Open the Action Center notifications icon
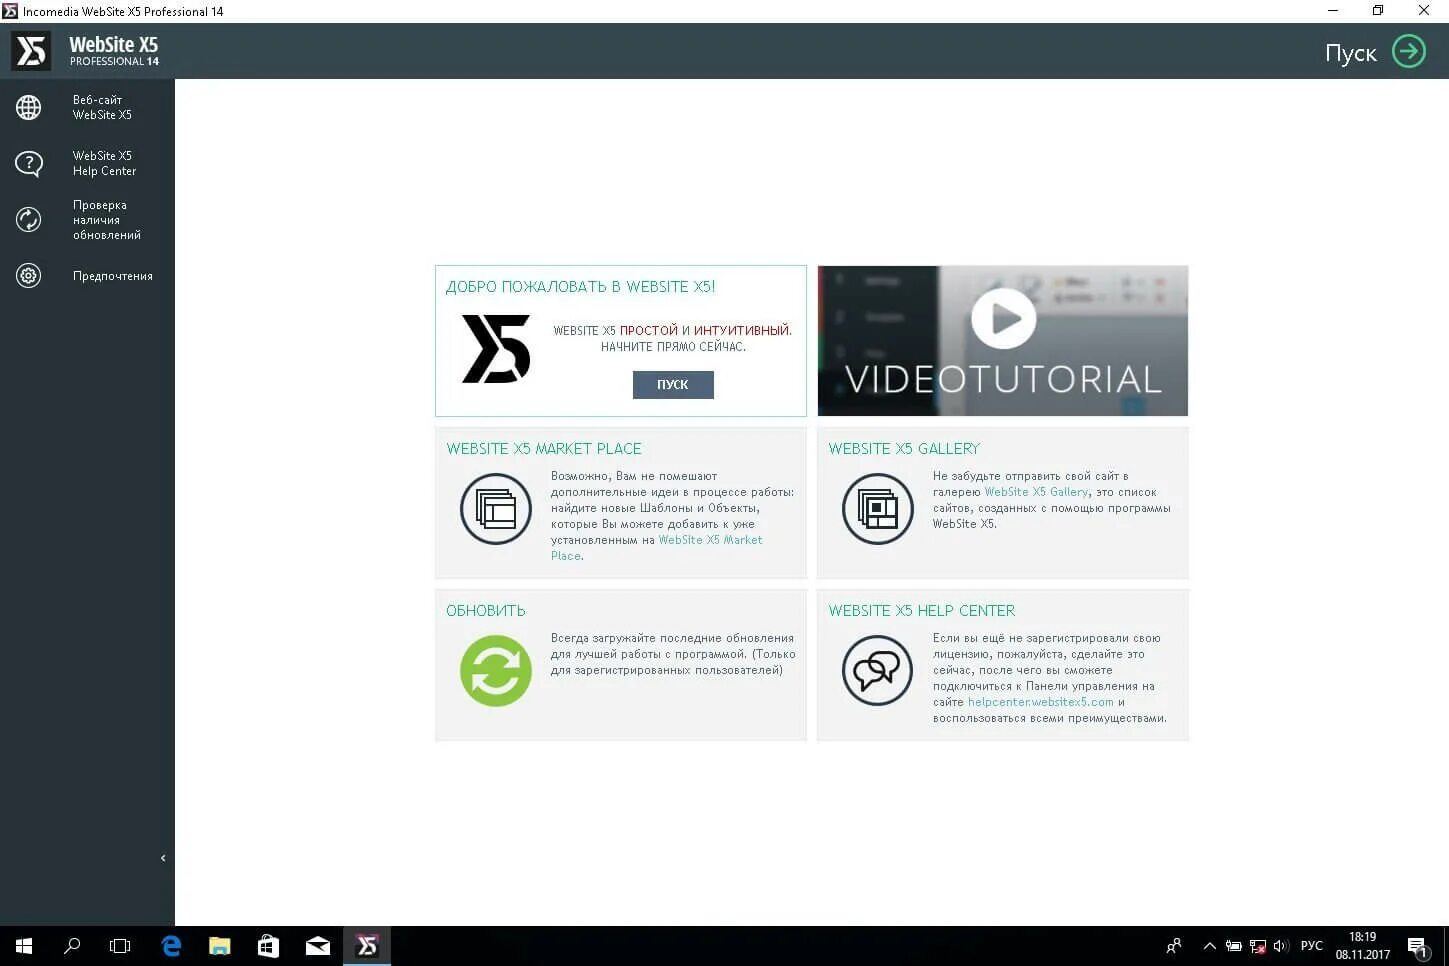This screenshot has height=966, width=1449. (x=1418, y=946)
